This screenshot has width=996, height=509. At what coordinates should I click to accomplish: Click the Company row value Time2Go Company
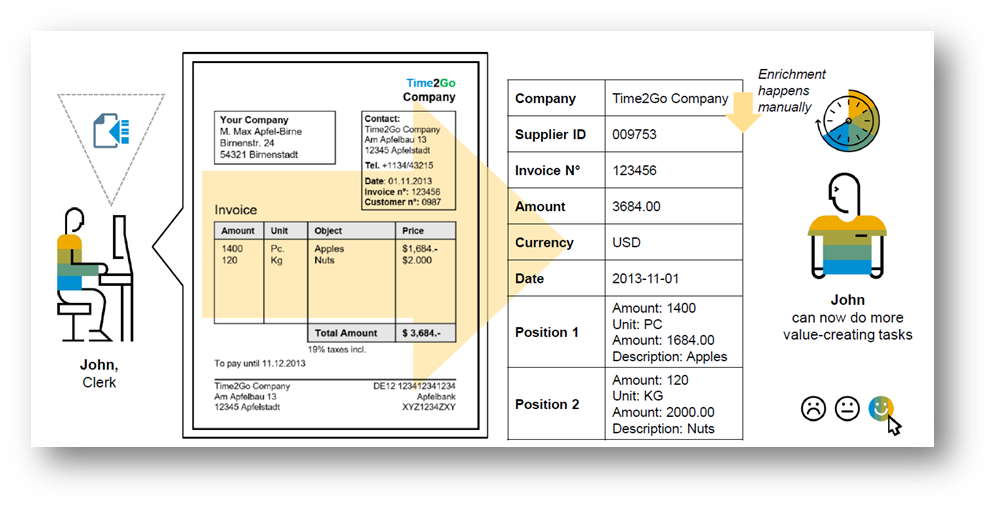pyautogui.click(x=670, y=99)
